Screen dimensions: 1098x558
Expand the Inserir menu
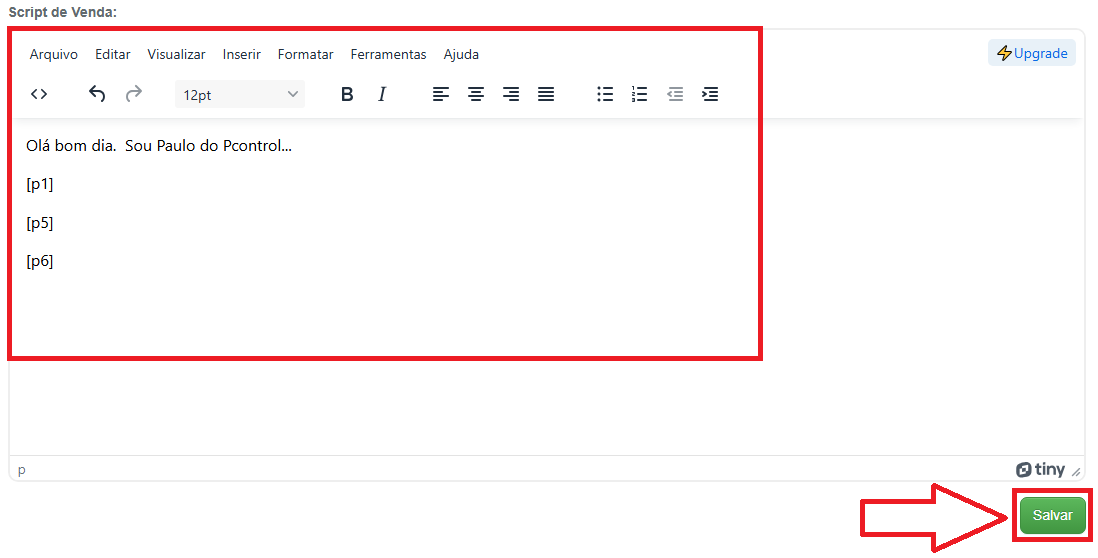point(242,54)
